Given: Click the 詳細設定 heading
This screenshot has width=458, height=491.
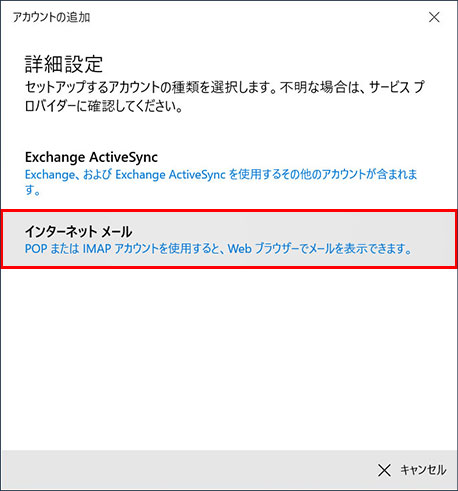Looking at the screenshot, I should click(64, 64).
